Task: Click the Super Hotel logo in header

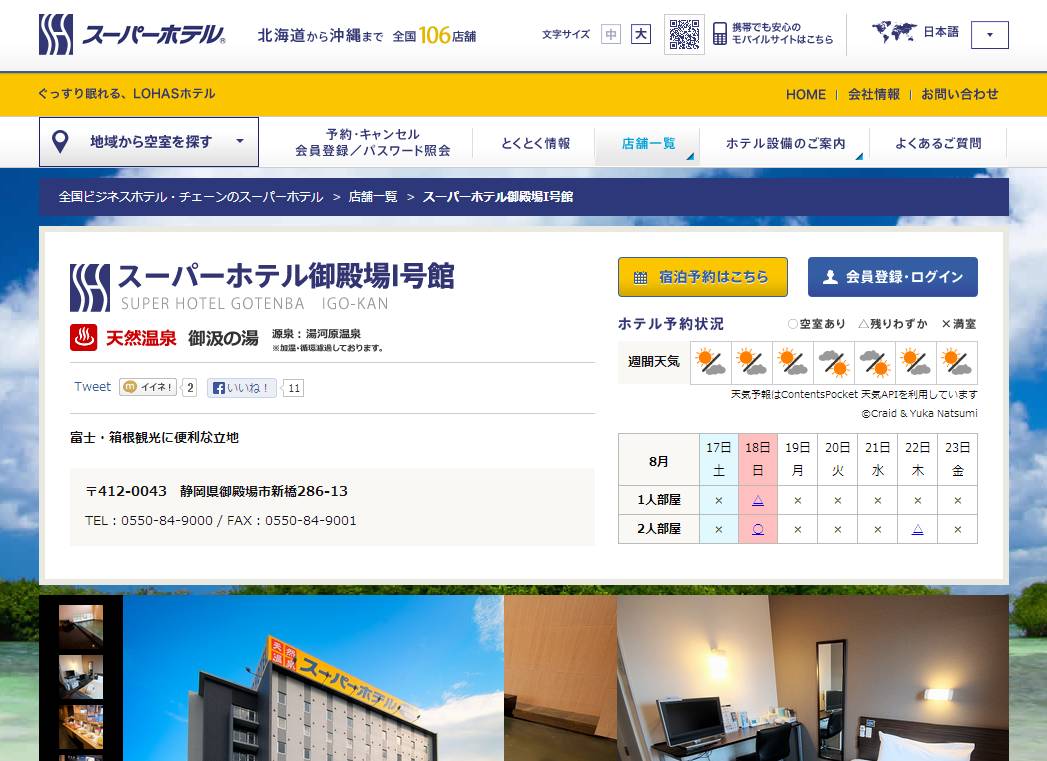Action: (132, 34)
